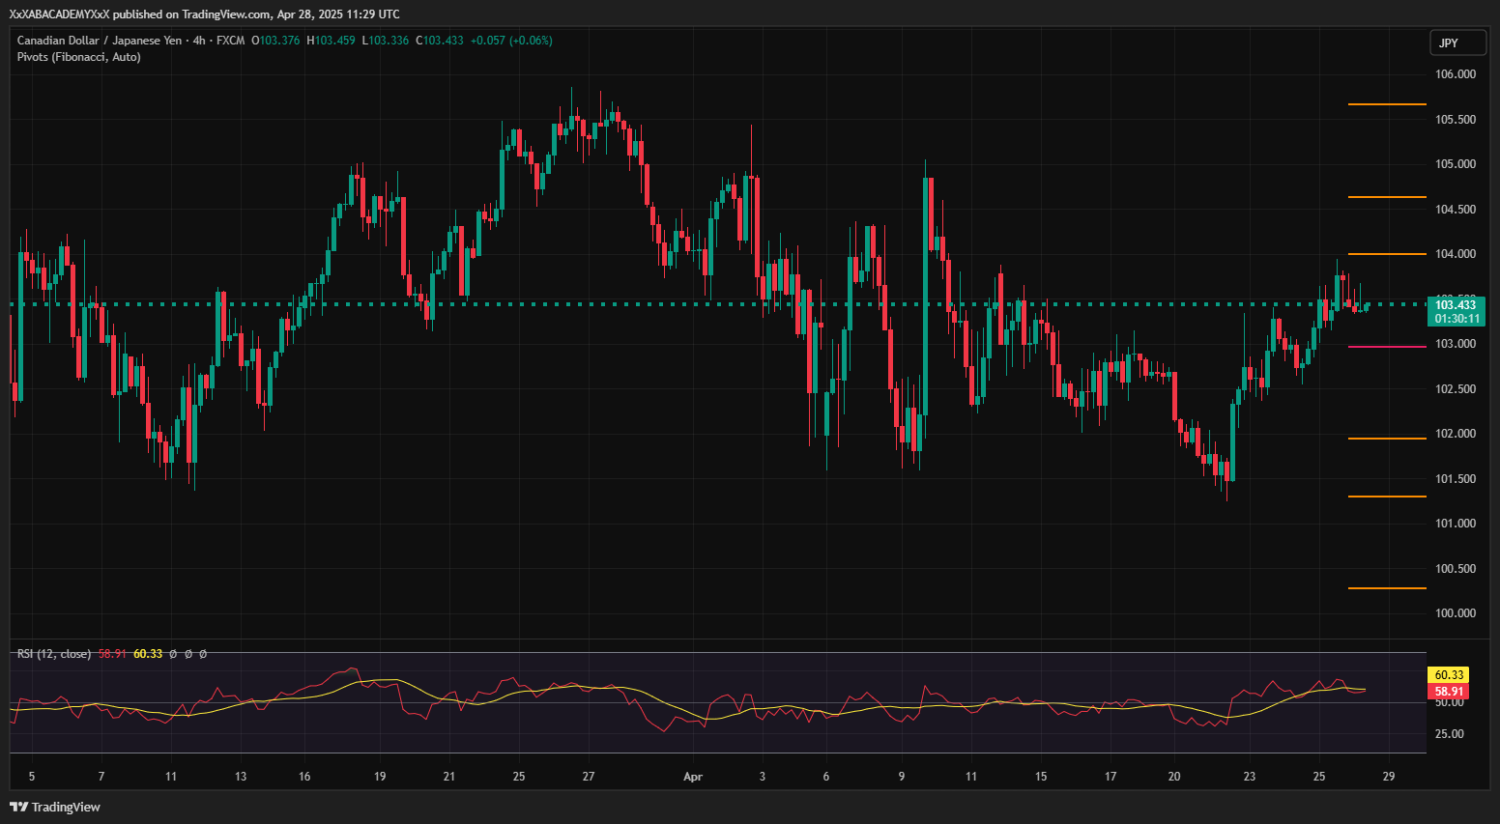1500x824 pixels.
Task: Click the 4h timeframe in the chart title
Action: tap(199, 41)
